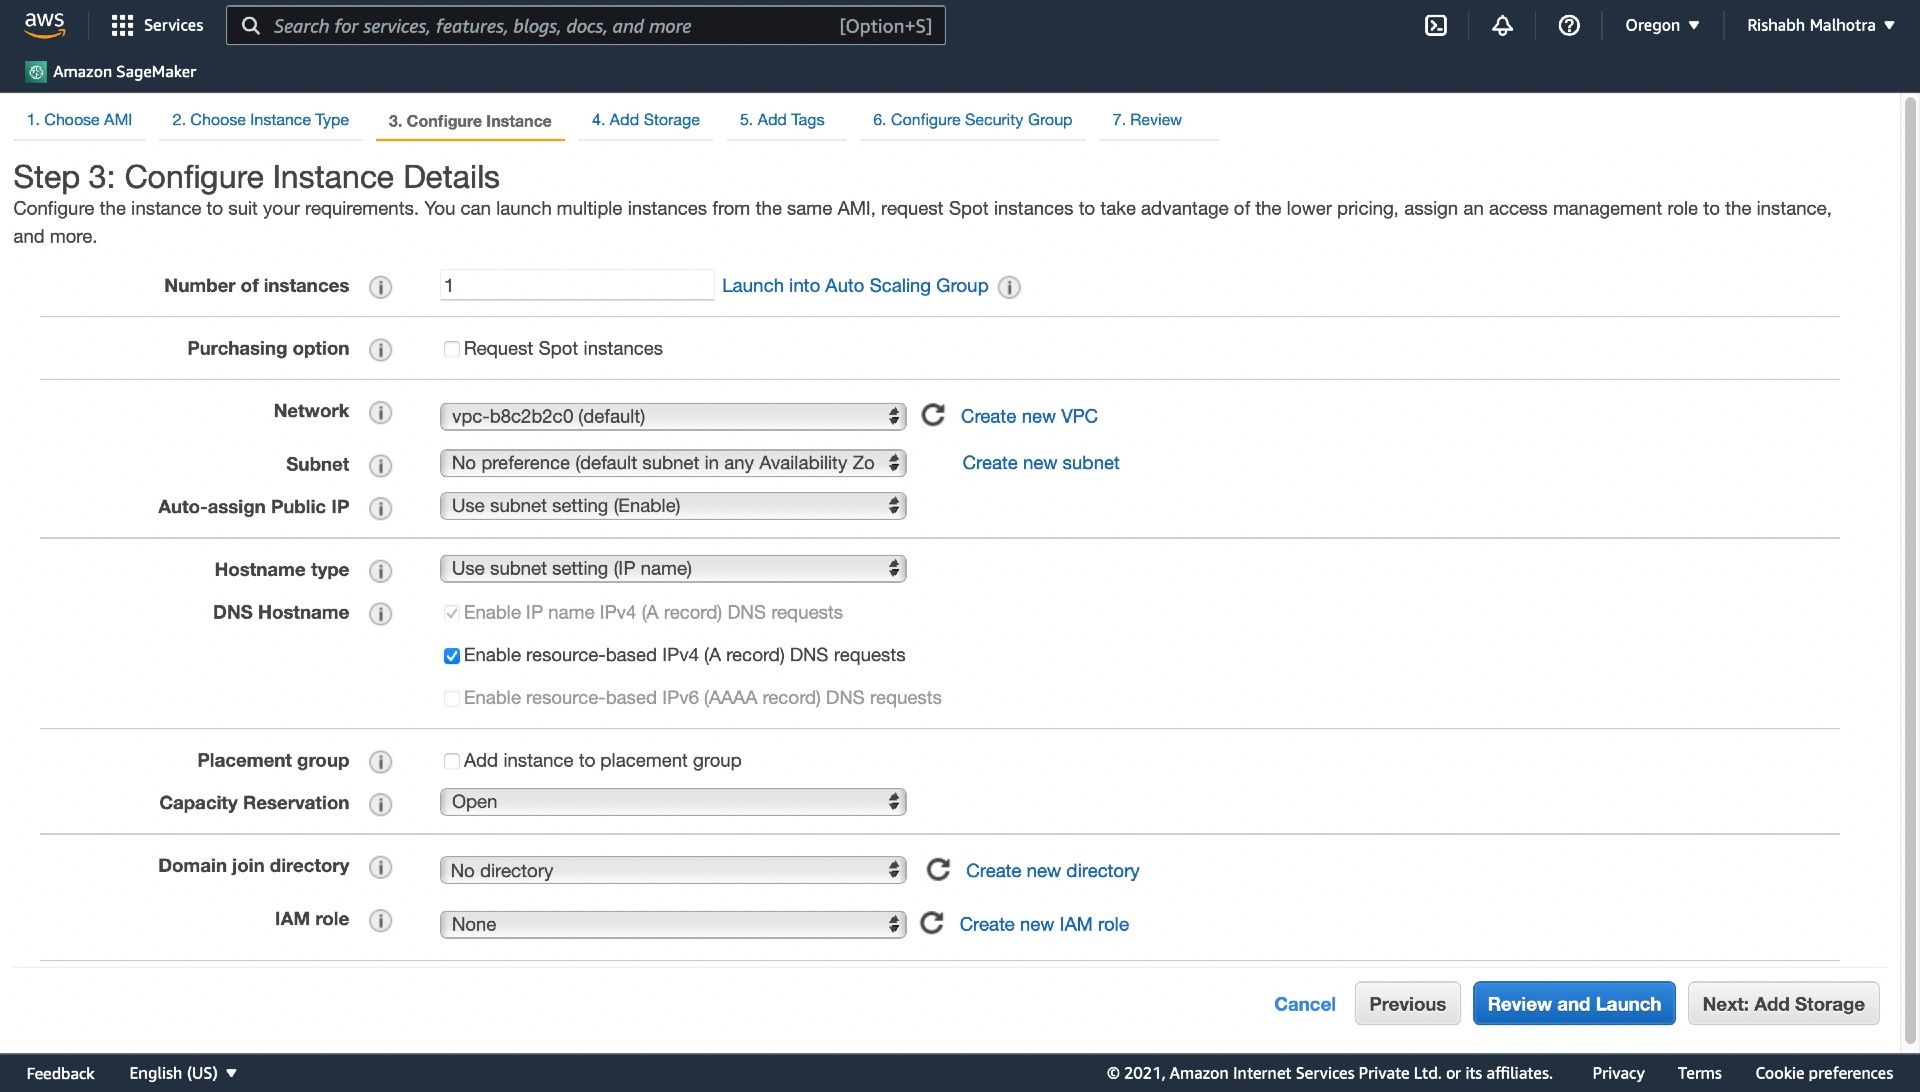Viewport: 1920px width, 1092px height.
Task: Open the IAM role dropdown
Action: coord(673,924)
